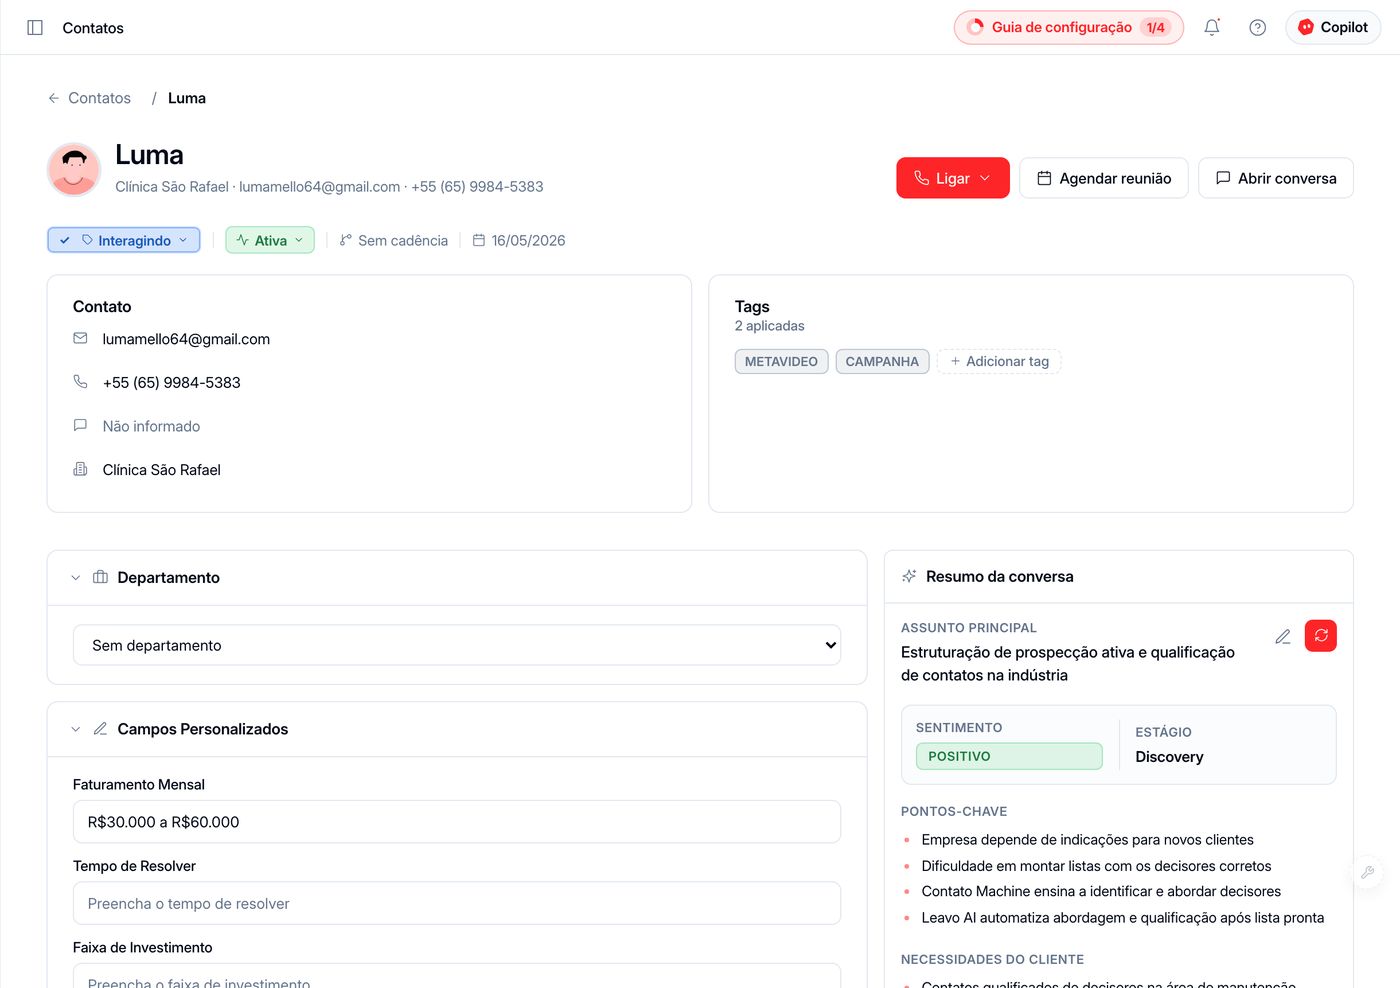Collapse the Campos Personalizados section
Viewport: 1400px width, 988px height.
click(76, 729)
